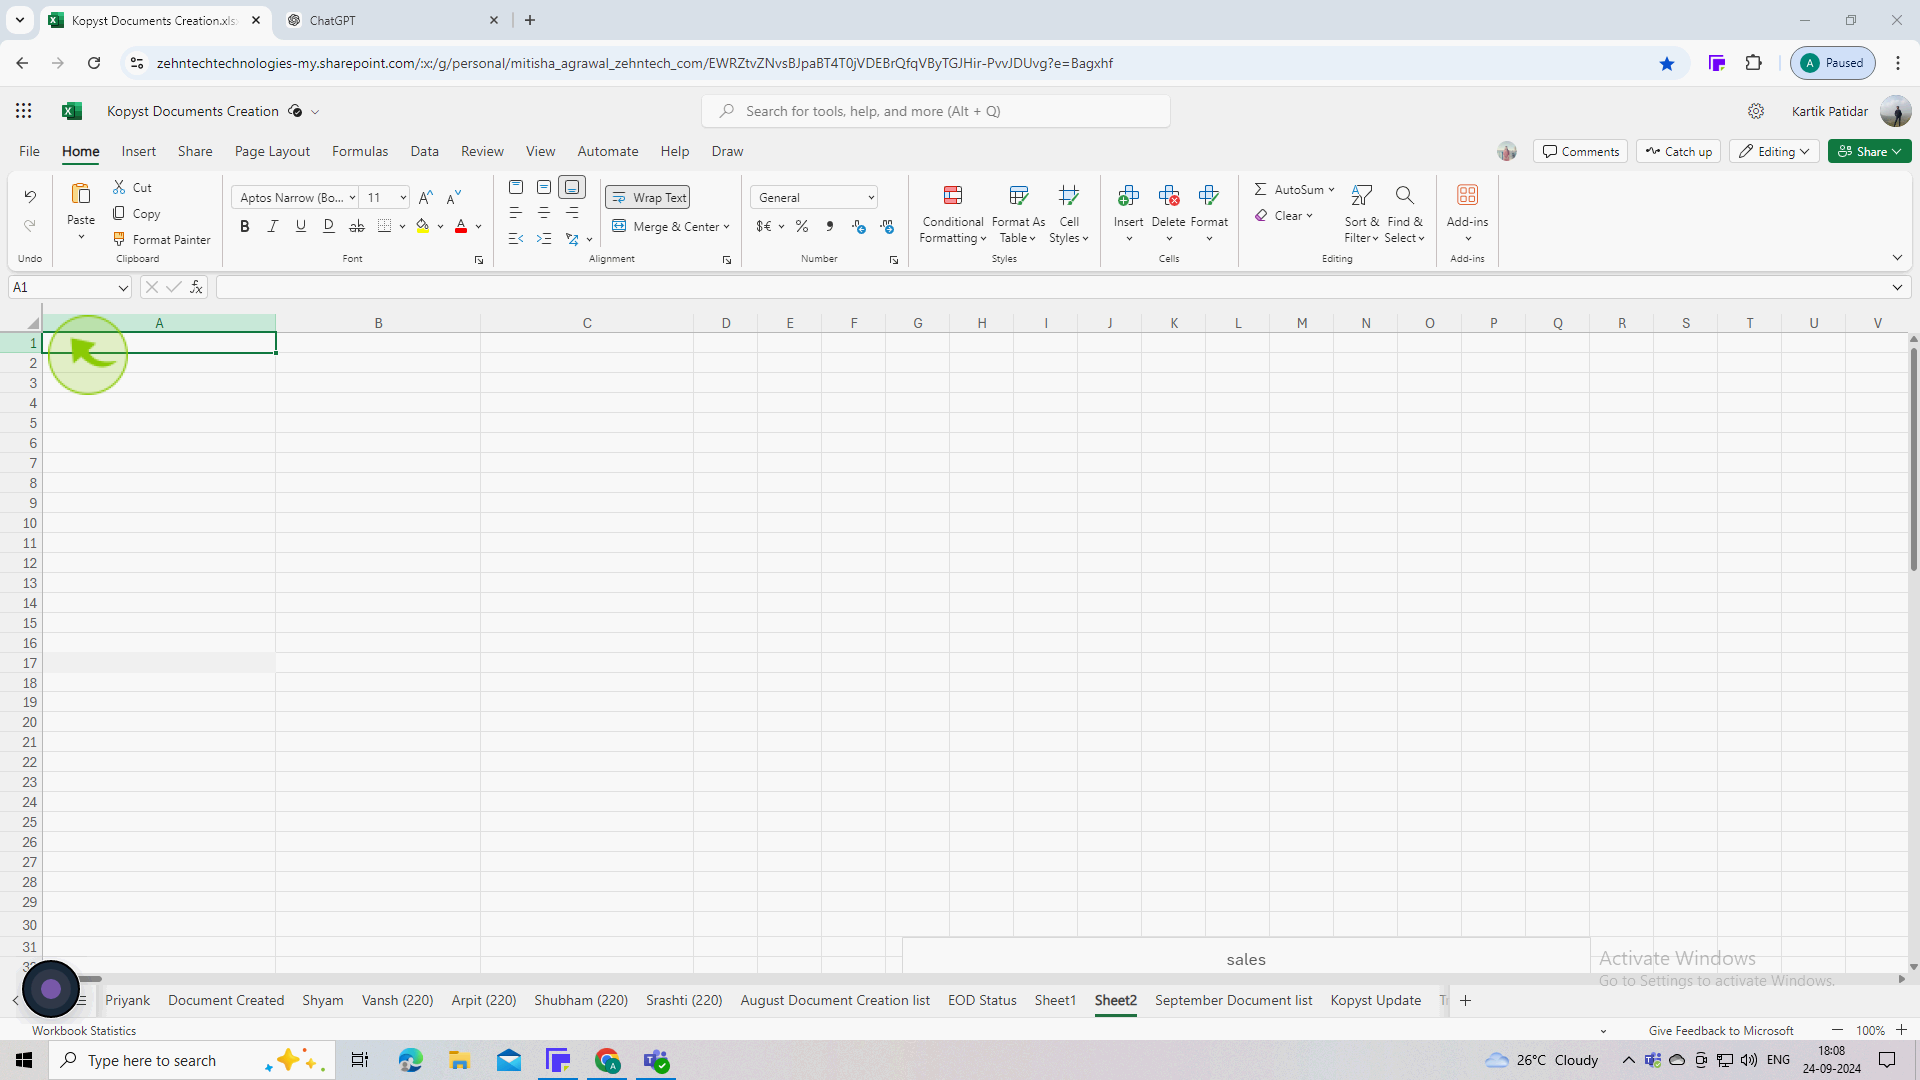Screen dimensions: 1920x1080
Task: Switch to EOD Status sheet tab
Action: pos(982,1000)
